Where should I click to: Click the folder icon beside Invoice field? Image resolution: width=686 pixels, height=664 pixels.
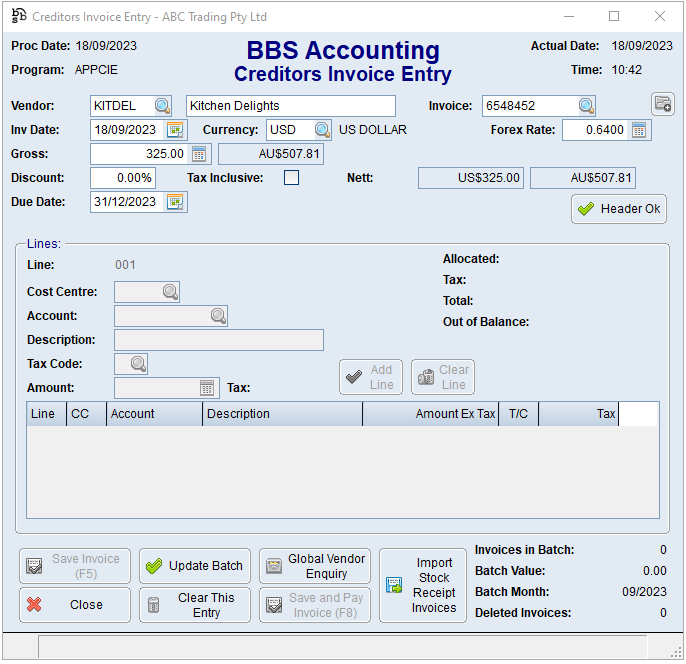tap(663, 104)
